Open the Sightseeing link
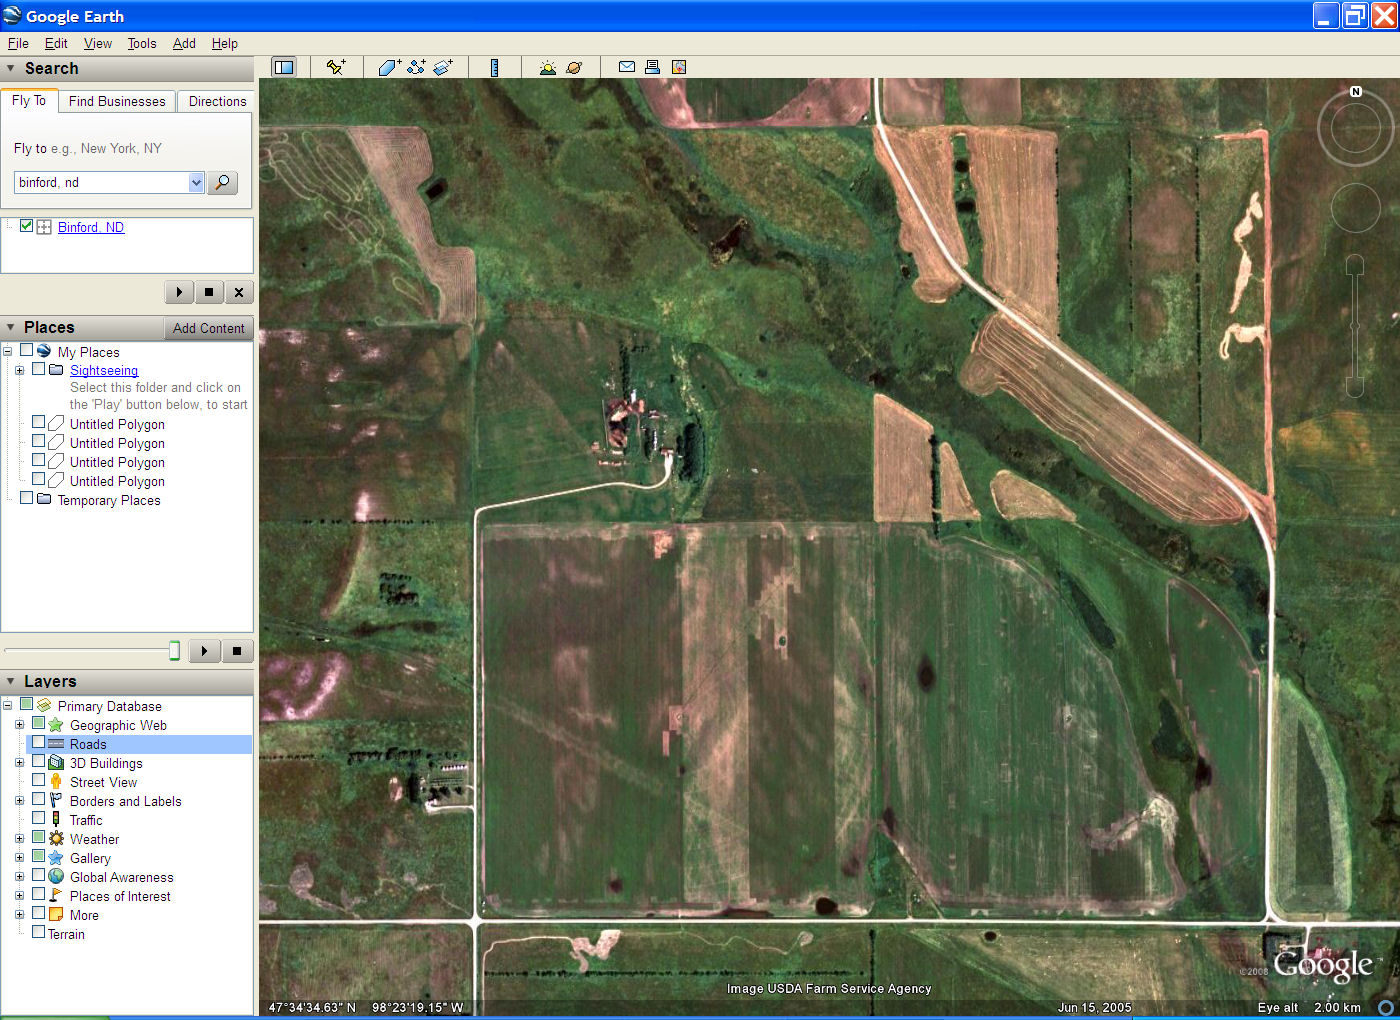The height and width of the screenshot is (1020, 1400). (x=104, y=370)
